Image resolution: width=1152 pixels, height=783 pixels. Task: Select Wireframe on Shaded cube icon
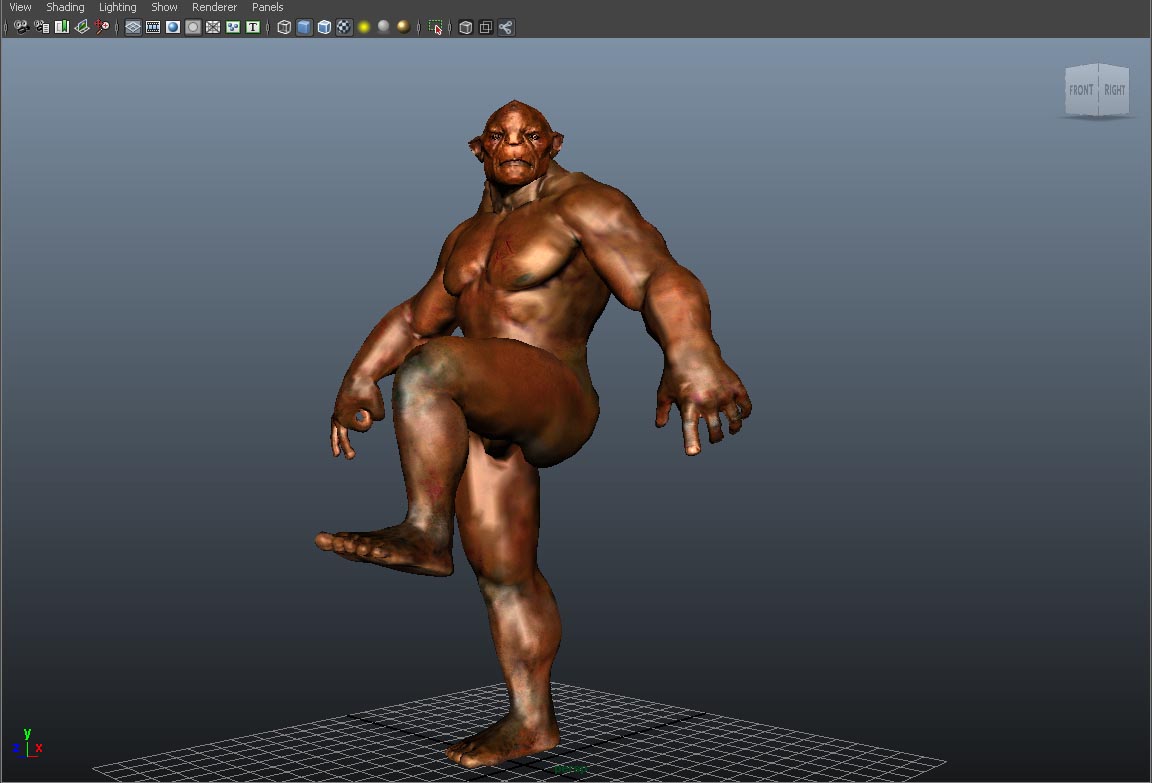324,27
